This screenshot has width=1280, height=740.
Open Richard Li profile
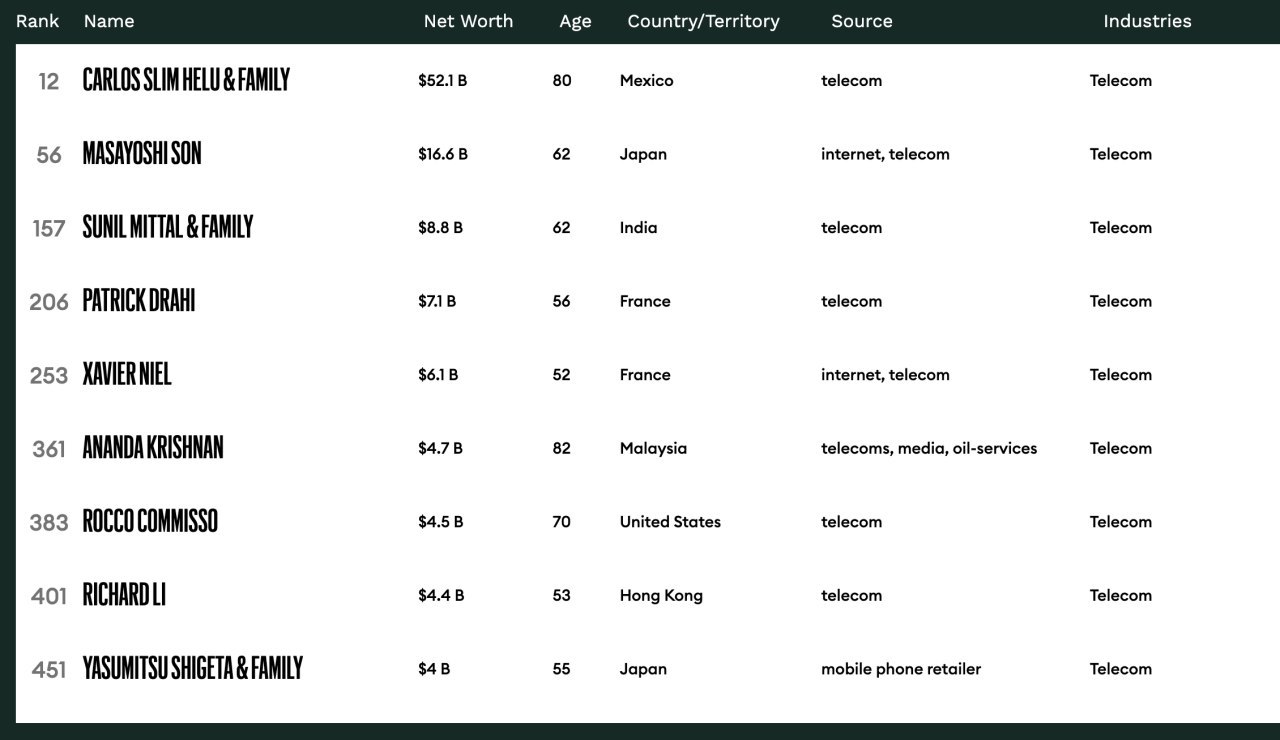click(x=124, y=594)
